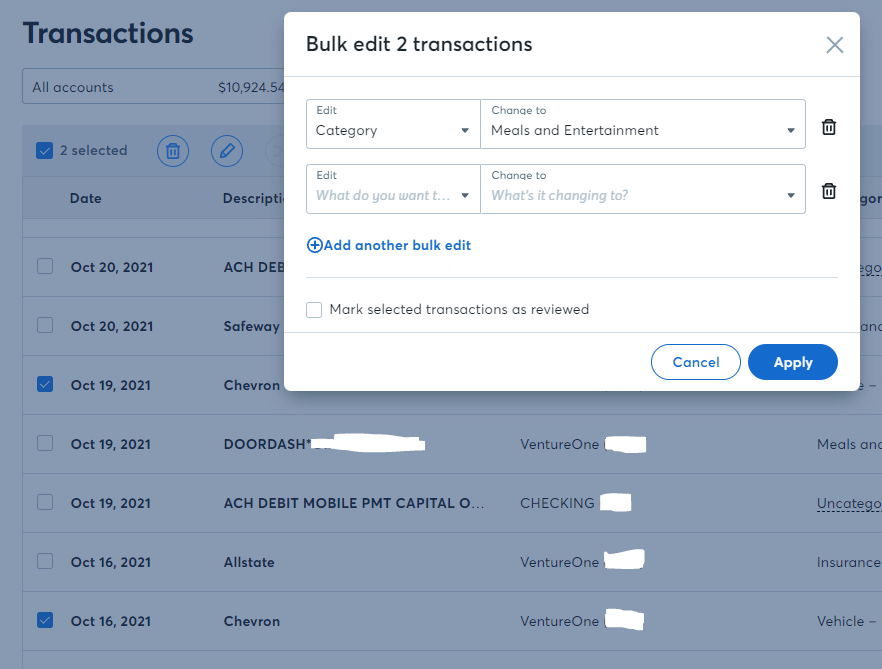Image resolution: width=882 pixels, height=669 pixels.
Task: Open 'What do you want to edit' dropdown
Action: click(x=393, y=189)
